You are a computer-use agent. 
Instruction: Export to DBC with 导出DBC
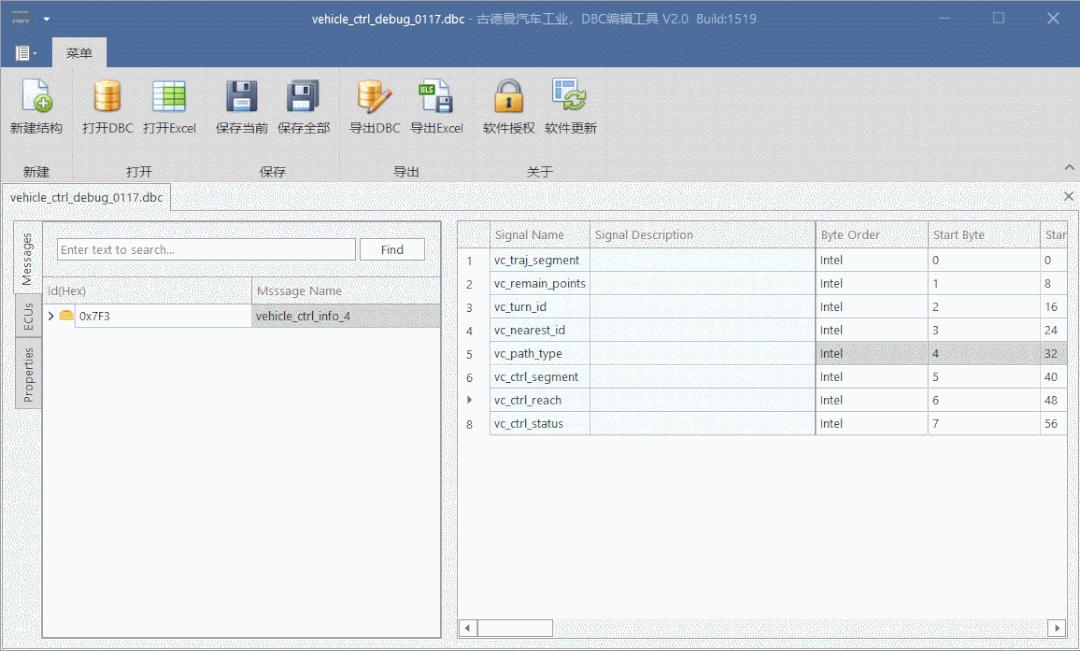tap(375, 107)
